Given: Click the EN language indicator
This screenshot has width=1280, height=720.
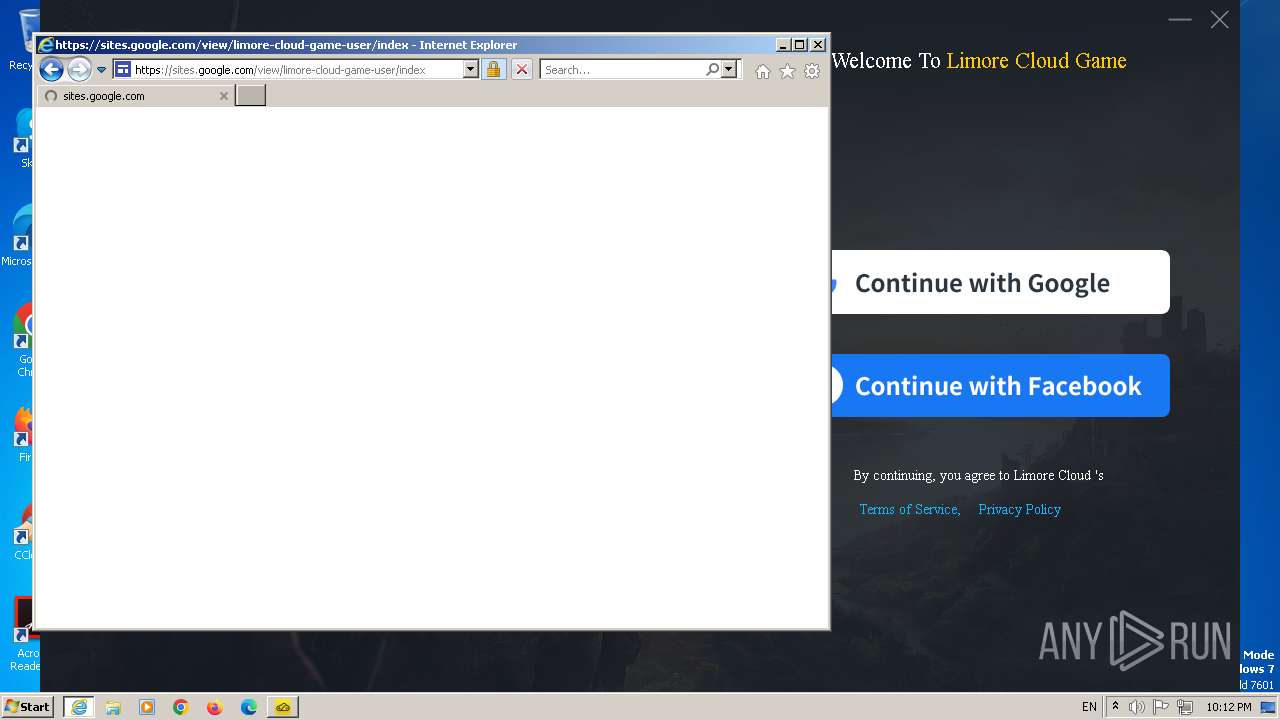Looking at the screenshot, I should [1089, 707].
